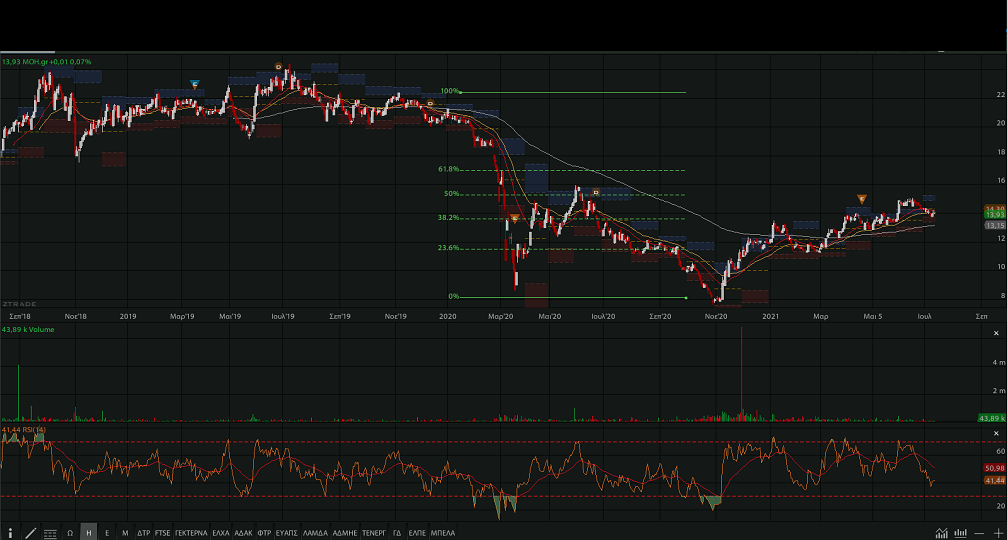Close the Volume panel
1007x540 pixels.
tap(996, 333)
